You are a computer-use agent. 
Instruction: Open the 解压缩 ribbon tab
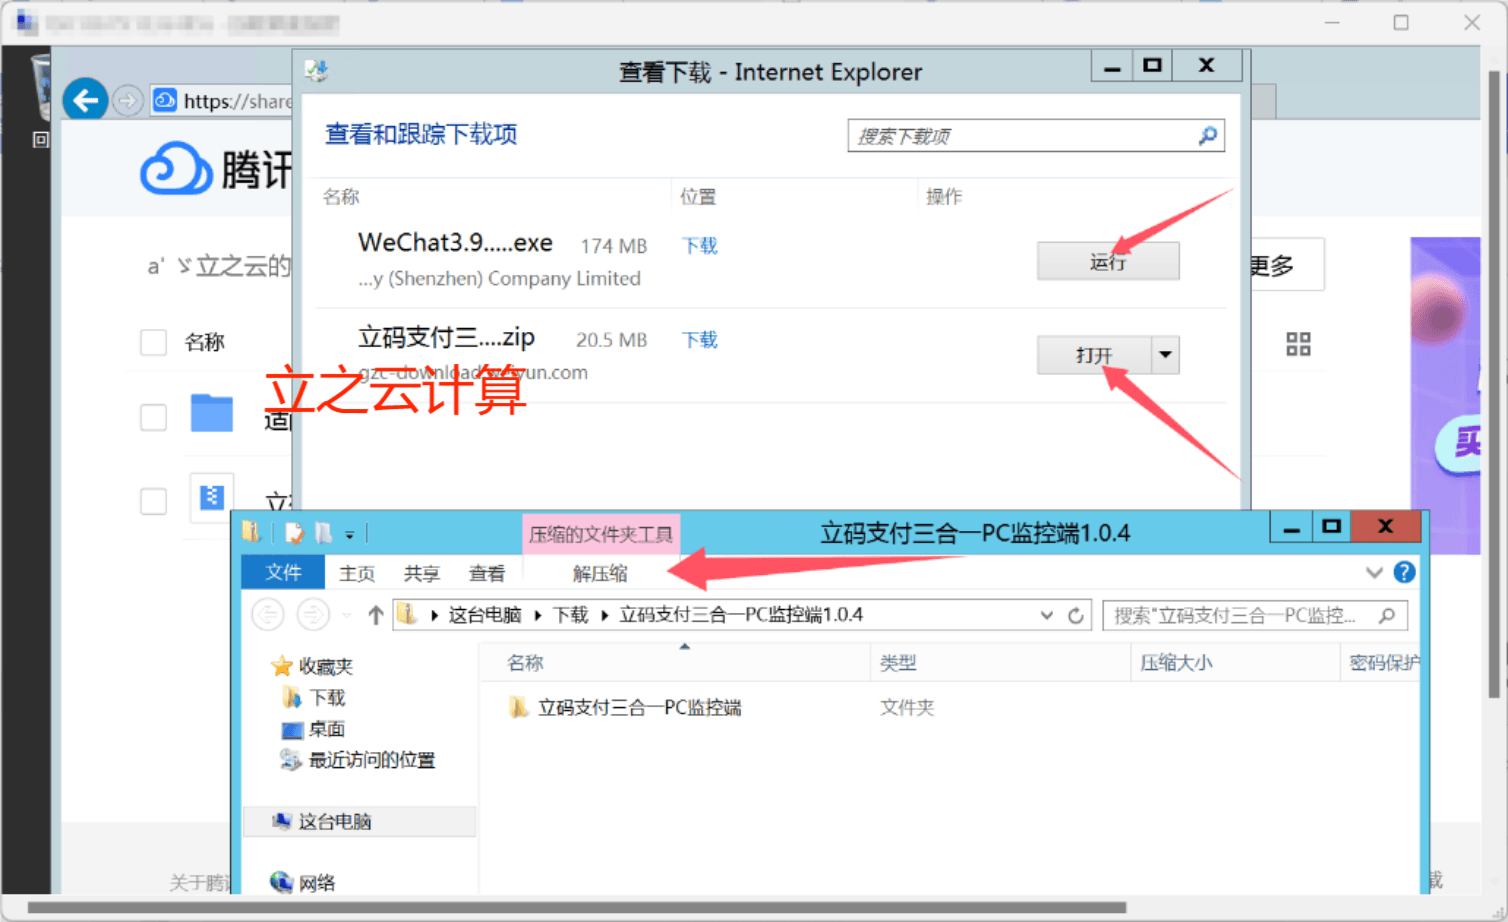click(x=600, y=573)
